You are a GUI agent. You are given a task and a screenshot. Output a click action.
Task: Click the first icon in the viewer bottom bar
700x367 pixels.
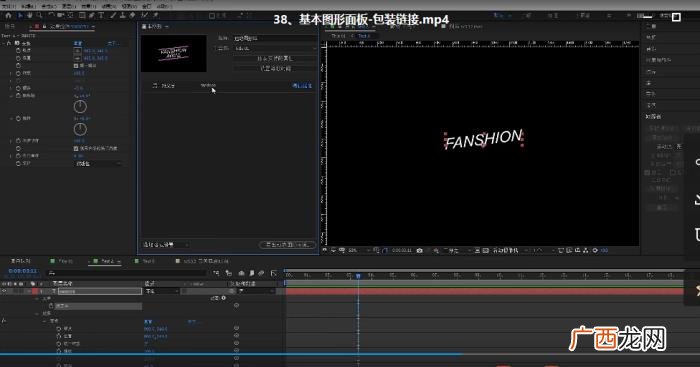click(325, 250)
